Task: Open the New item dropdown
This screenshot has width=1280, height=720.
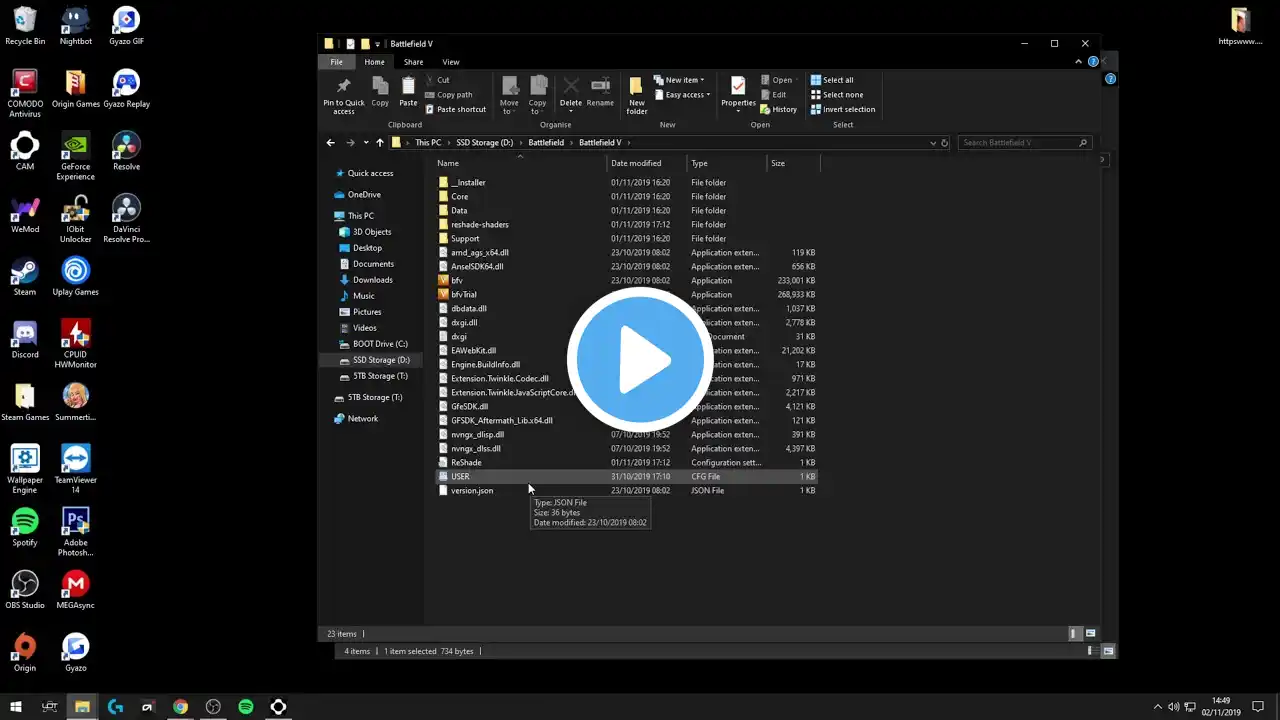Action: (x=680, y=80)
